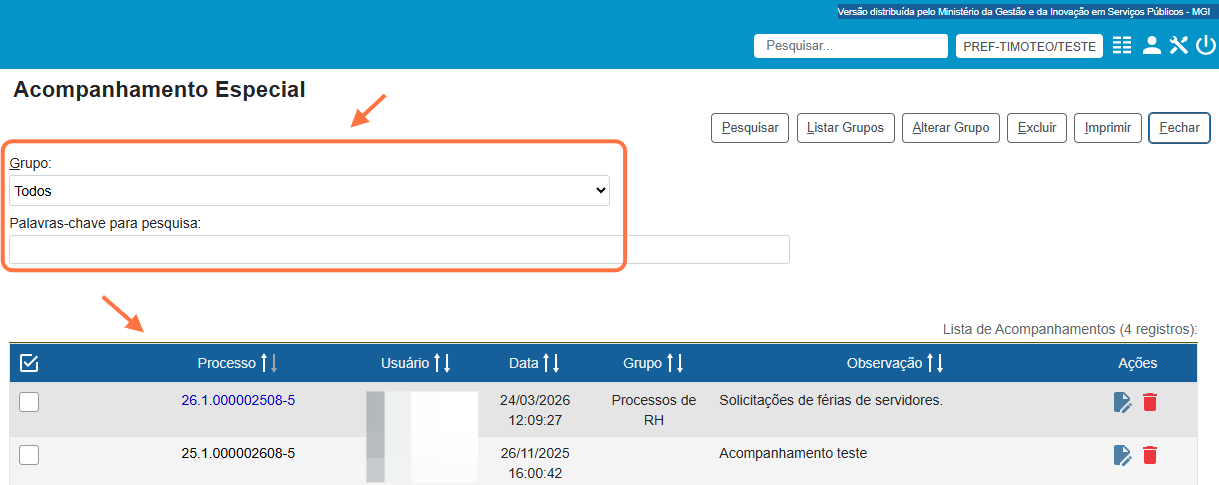Click the PREF-TIMOTEO/TESTE unit selector
Screen dimensions: 1219x485
pos(1029,46)
